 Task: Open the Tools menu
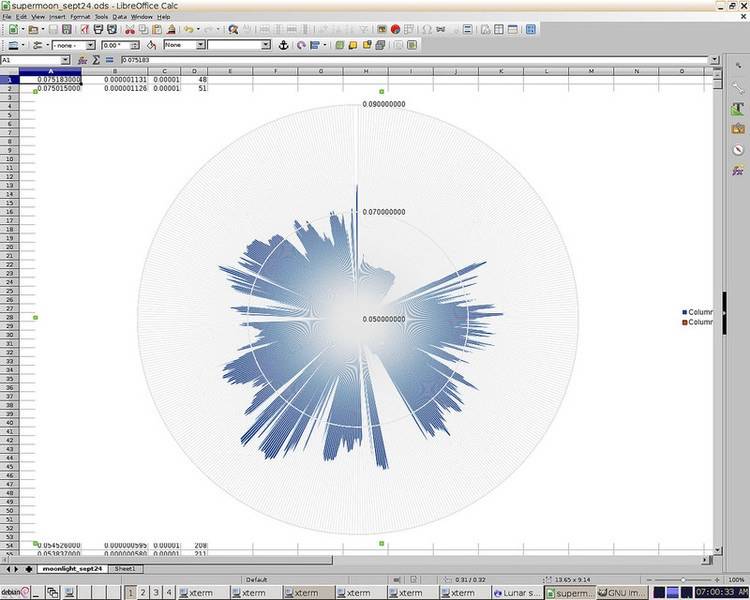101,17
